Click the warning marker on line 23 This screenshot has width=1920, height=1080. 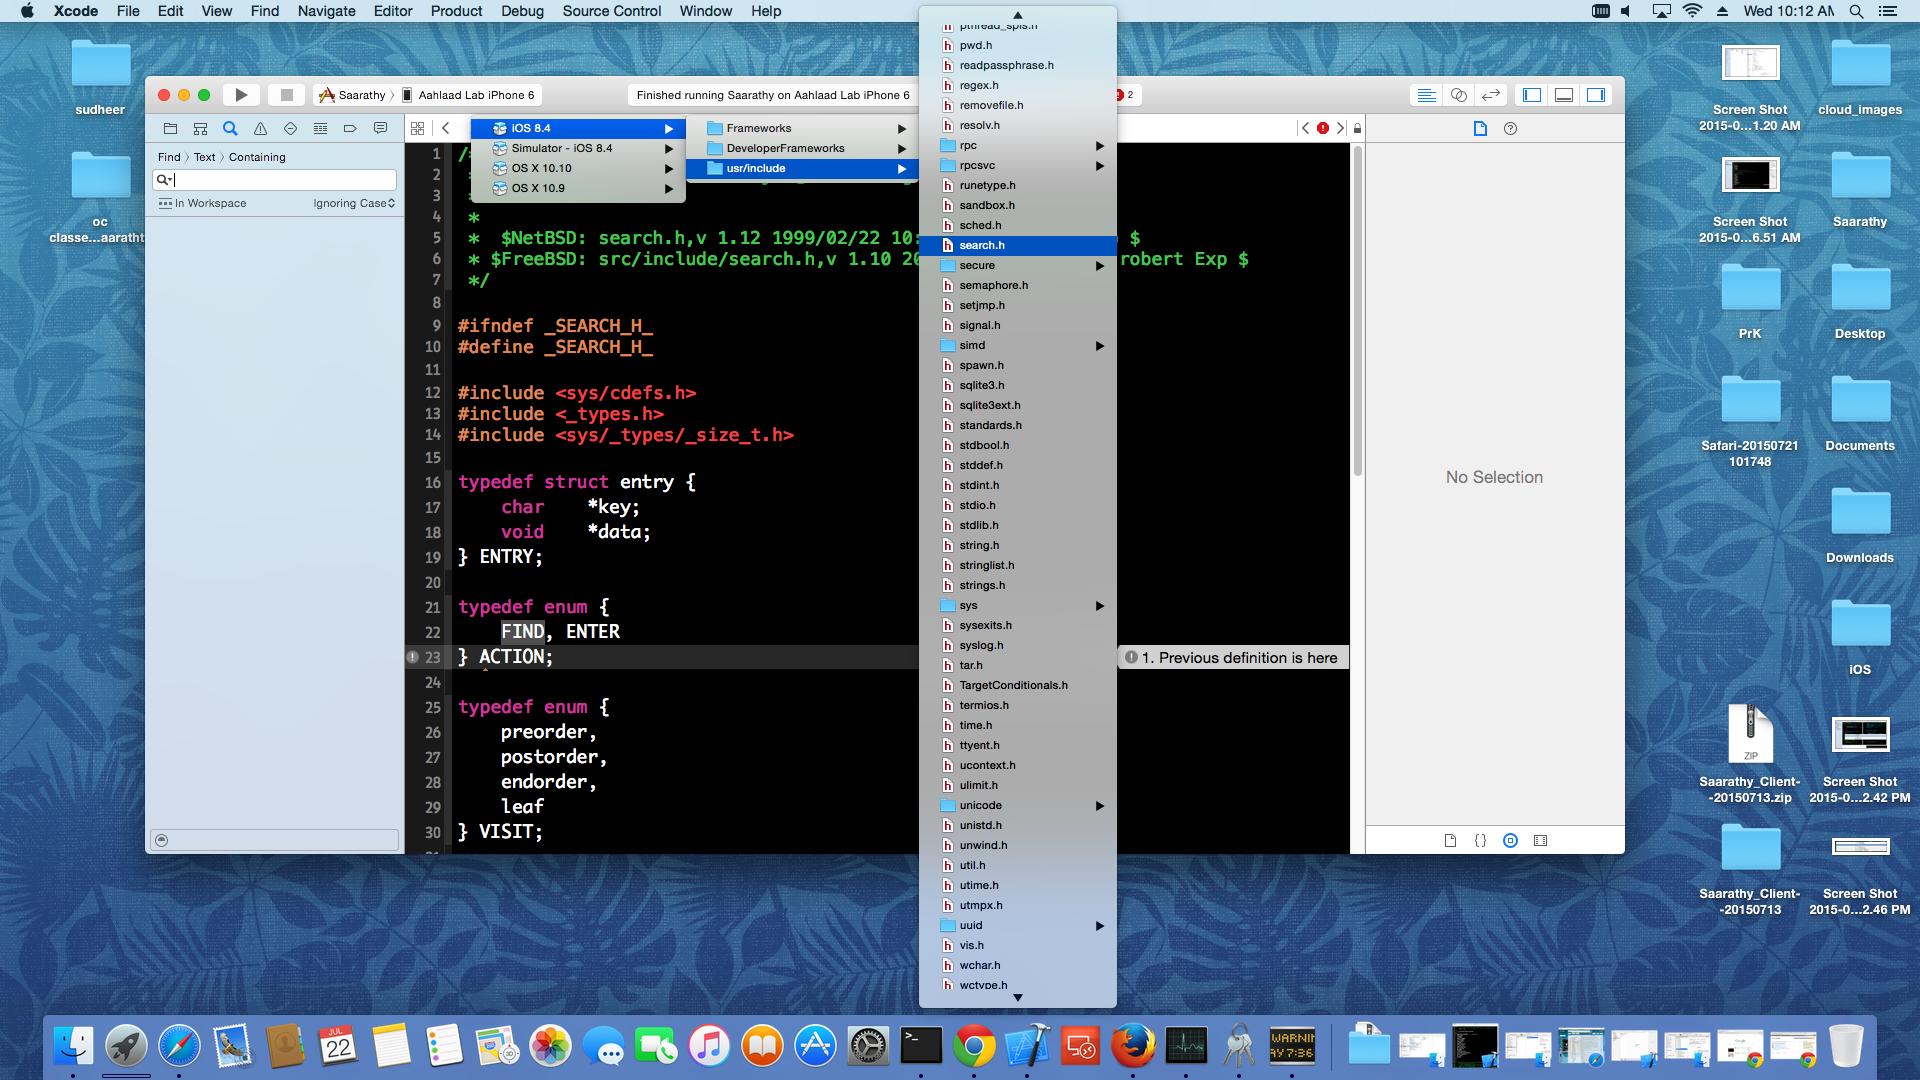412,657
